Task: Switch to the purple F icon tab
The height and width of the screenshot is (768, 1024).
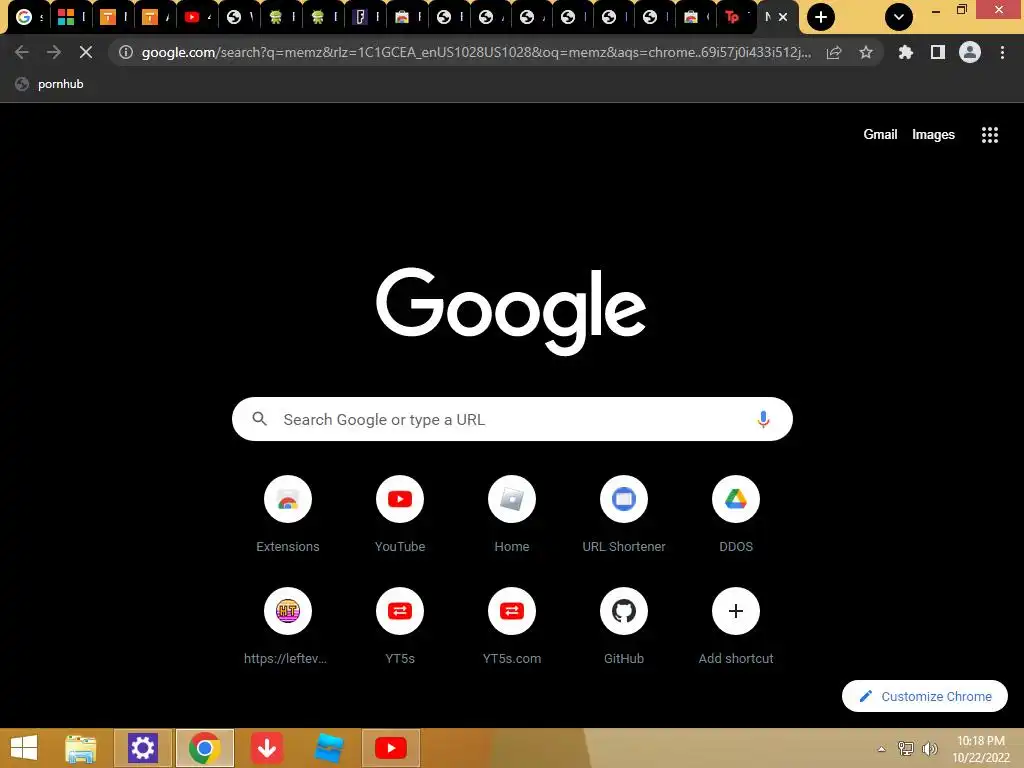Action: point(364,18)
